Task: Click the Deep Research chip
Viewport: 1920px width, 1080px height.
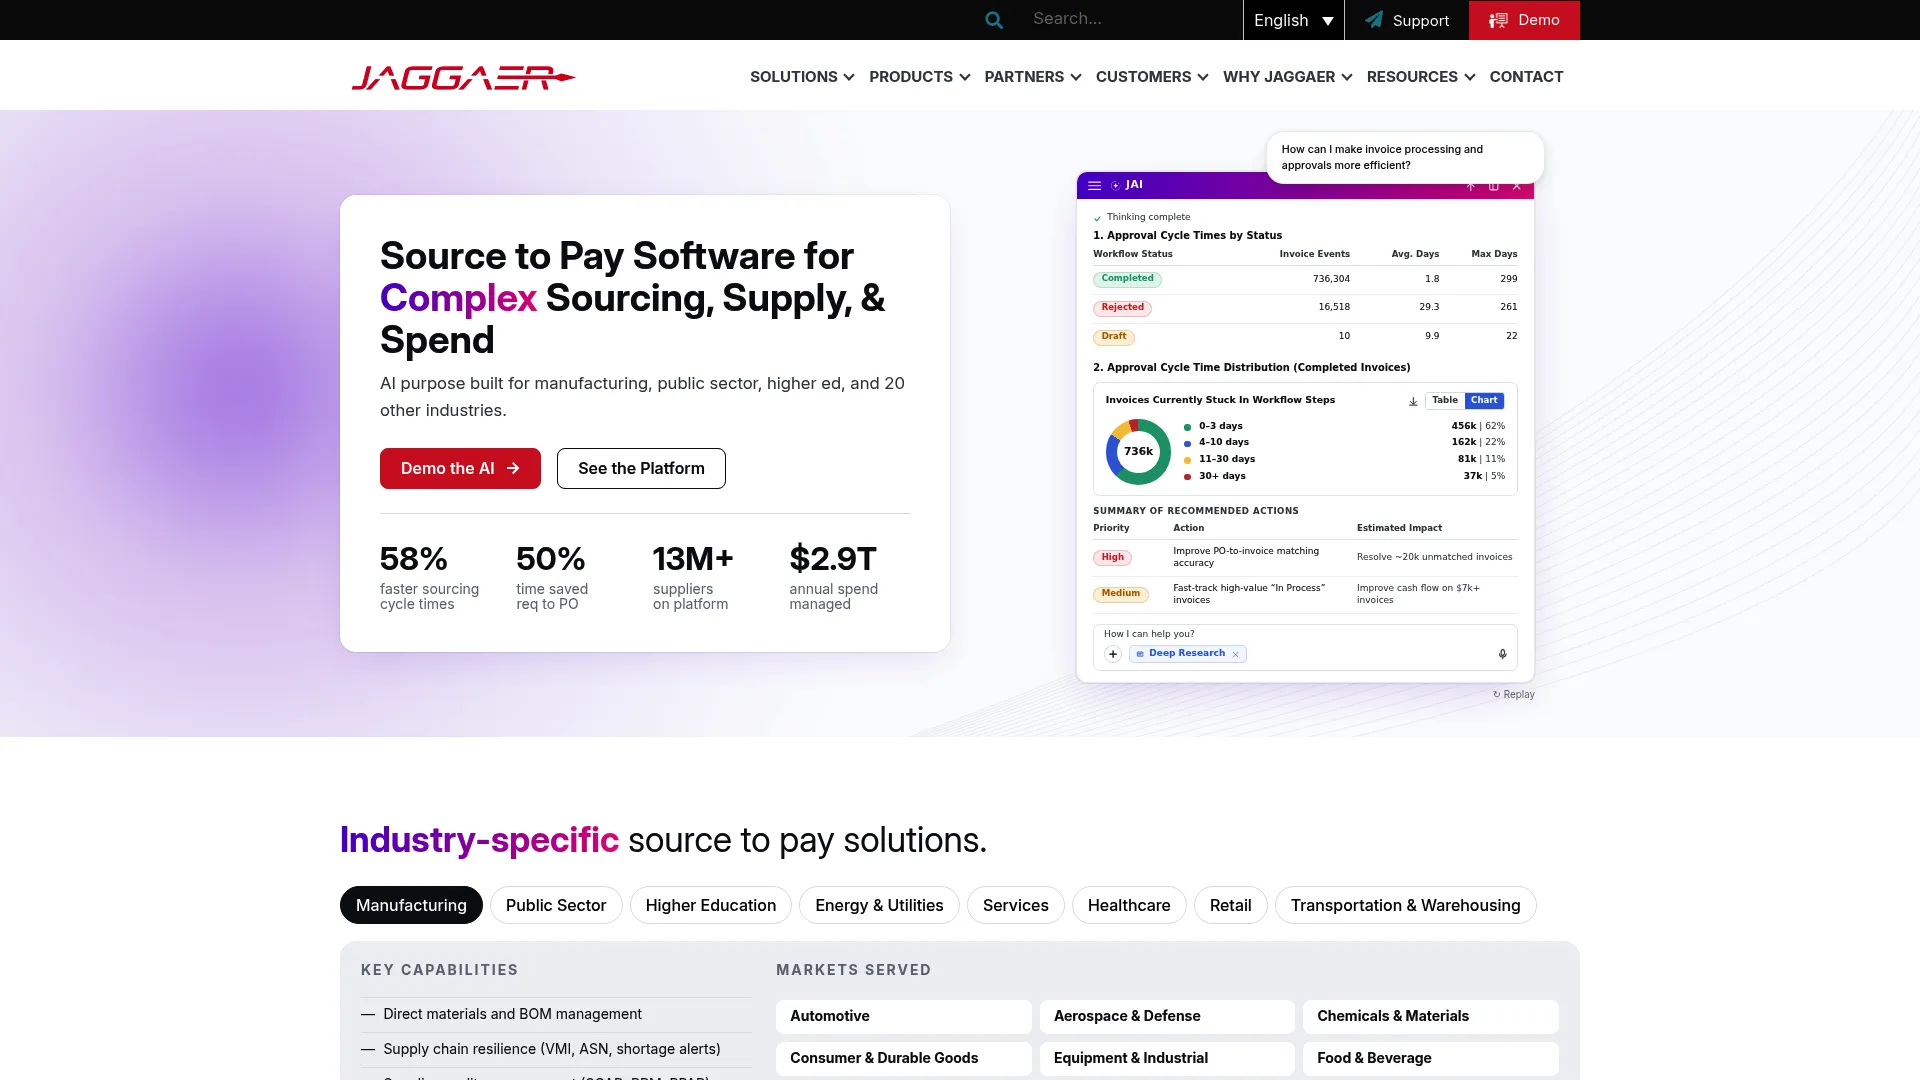Action: click(x=1187, y=654)
